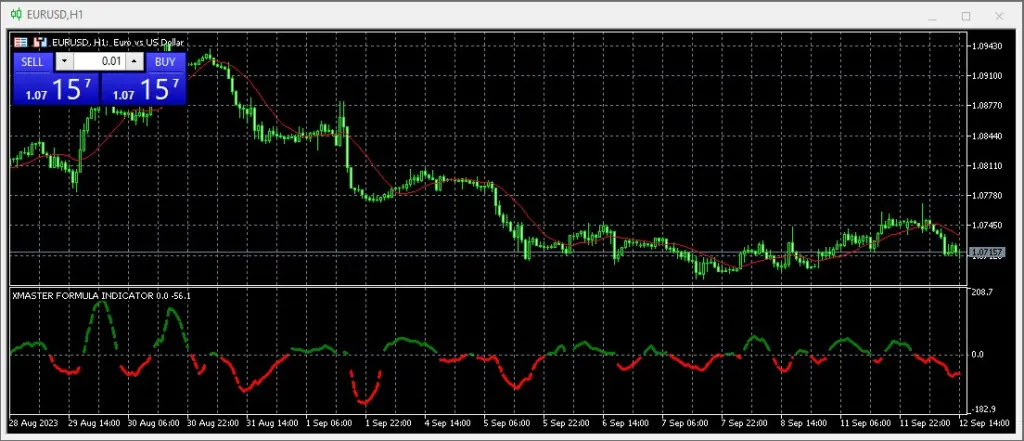Click the '8 Sep 14:00' time label
Screen dimensions: 1024x441
click(805, 423)
